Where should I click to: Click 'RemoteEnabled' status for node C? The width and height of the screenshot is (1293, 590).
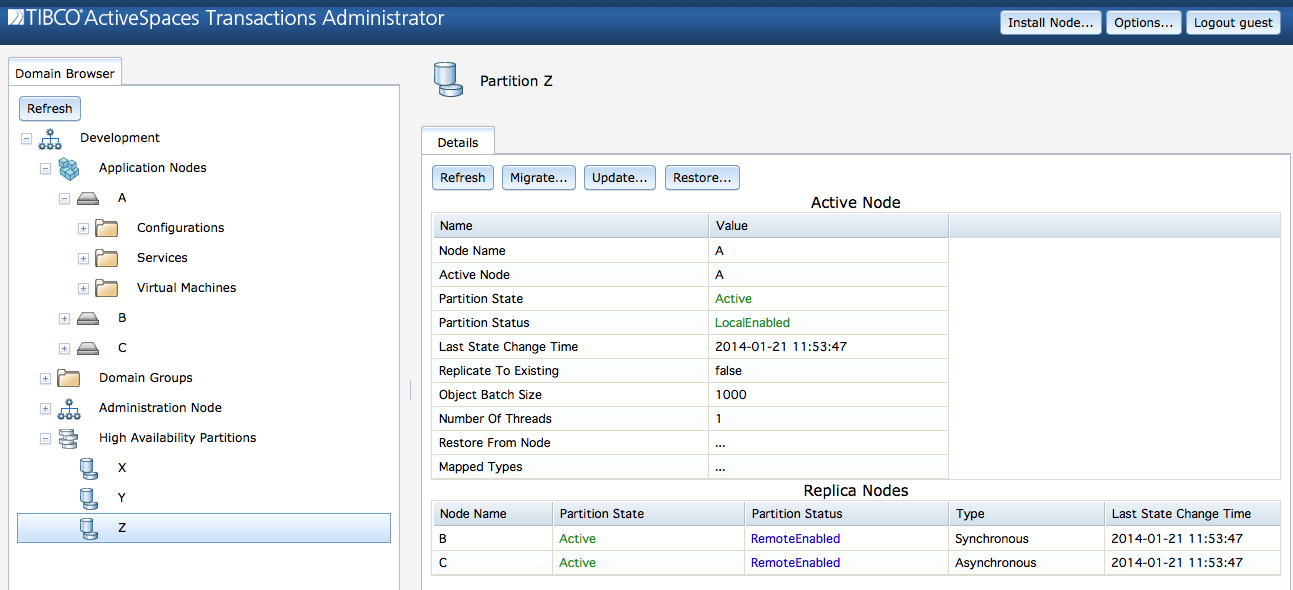pyautogui.click(x=796, y=563)
